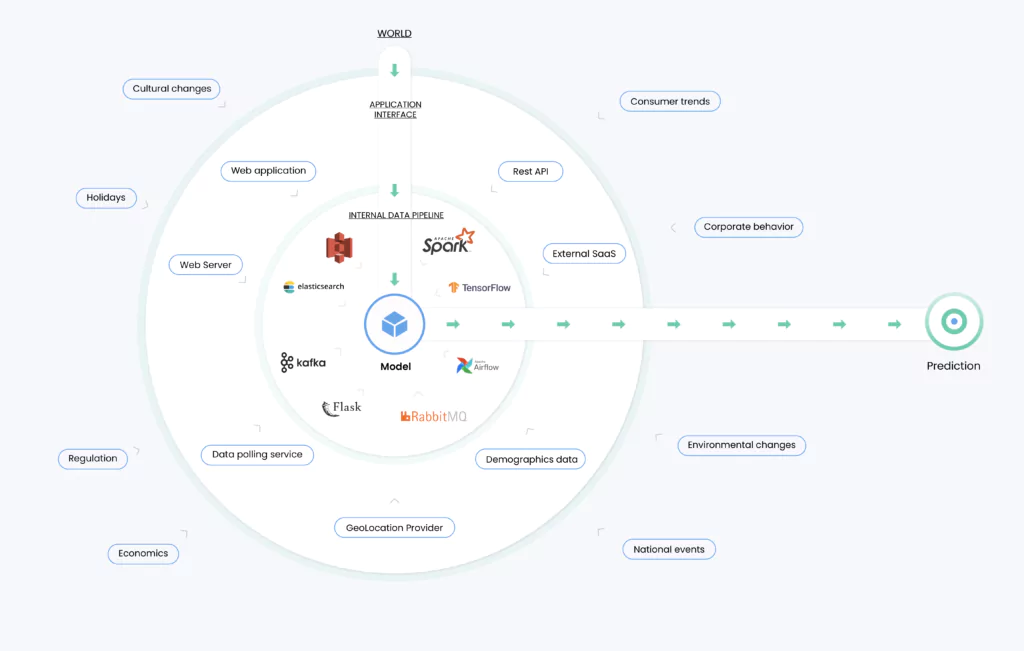Click the Prediction label text
The height and width of the screenshot is (651, 1024).
pyautogui.click(x=953, y=366)
